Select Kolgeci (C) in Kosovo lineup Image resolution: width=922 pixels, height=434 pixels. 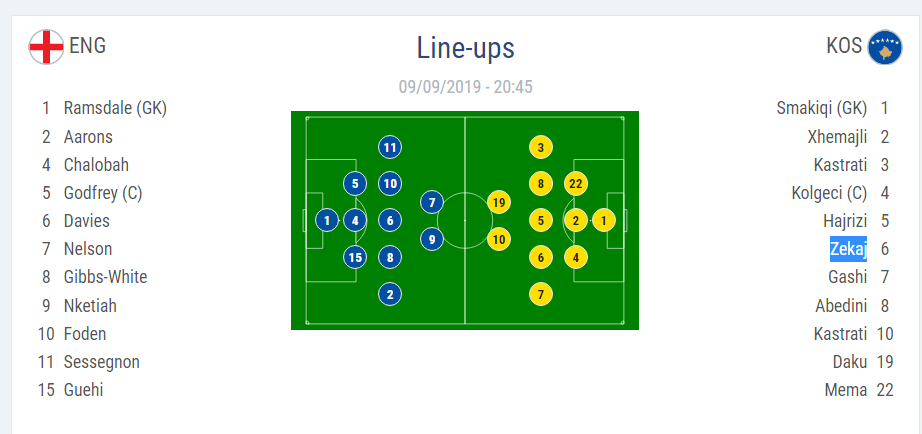[x=829, y=193]
